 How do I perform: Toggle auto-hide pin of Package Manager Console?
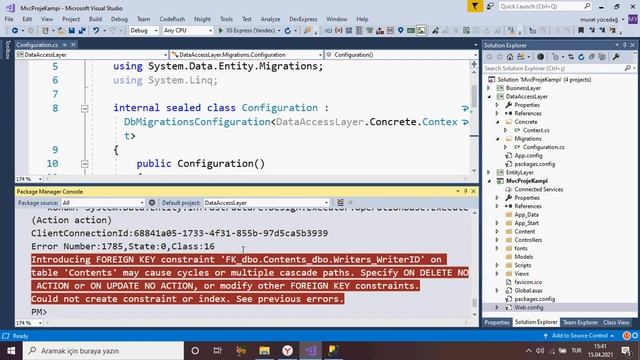(x=465, y=191)
